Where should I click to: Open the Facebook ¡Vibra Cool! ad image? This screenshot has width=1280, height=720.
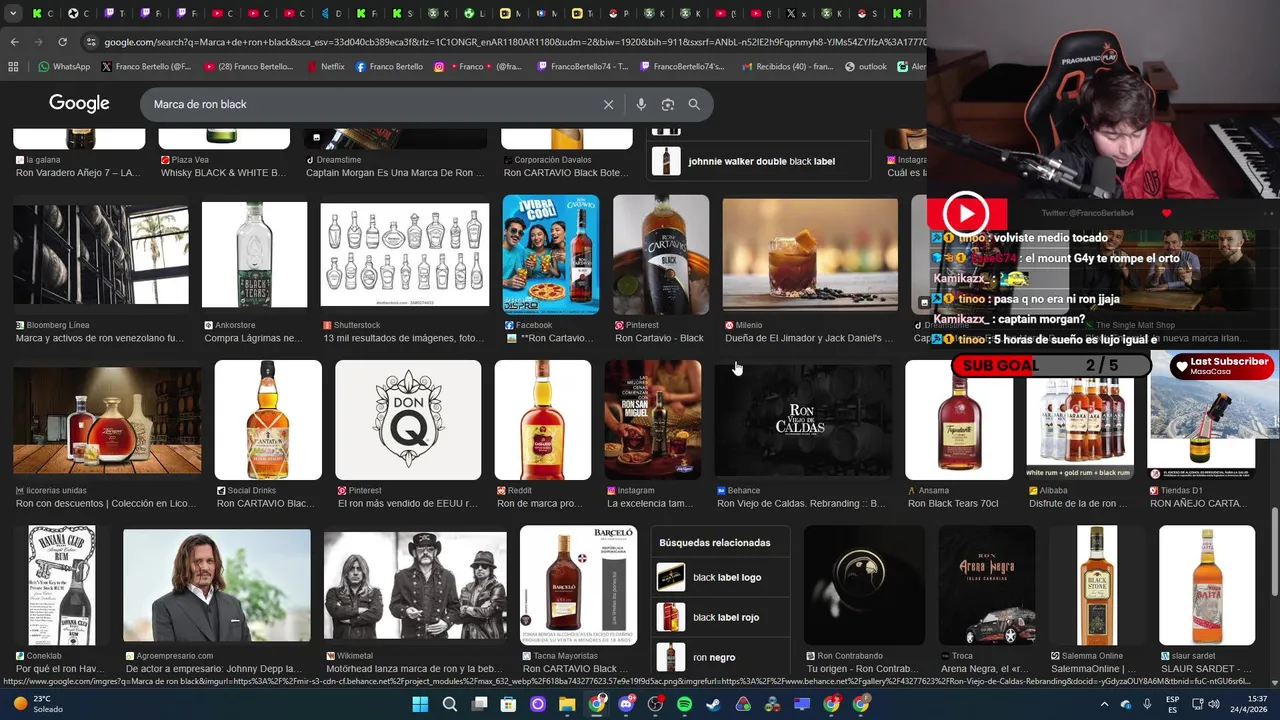pyautogui.click(x=551, y=254)
